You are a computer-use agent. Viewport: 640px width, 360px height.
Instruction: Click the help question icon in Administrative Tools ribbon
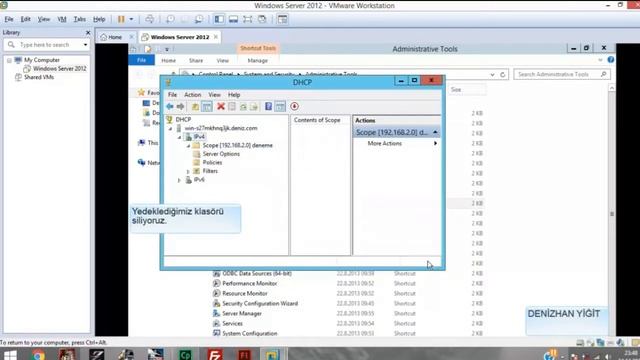coord(611,60)
